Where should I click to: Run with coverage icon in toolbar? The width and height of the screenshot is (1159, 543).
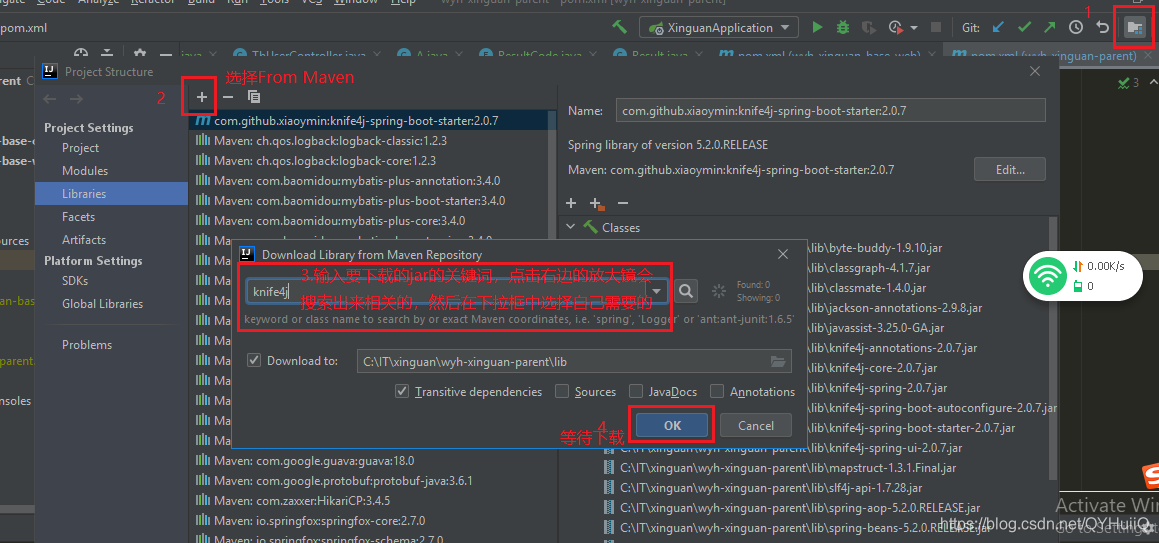869,28
